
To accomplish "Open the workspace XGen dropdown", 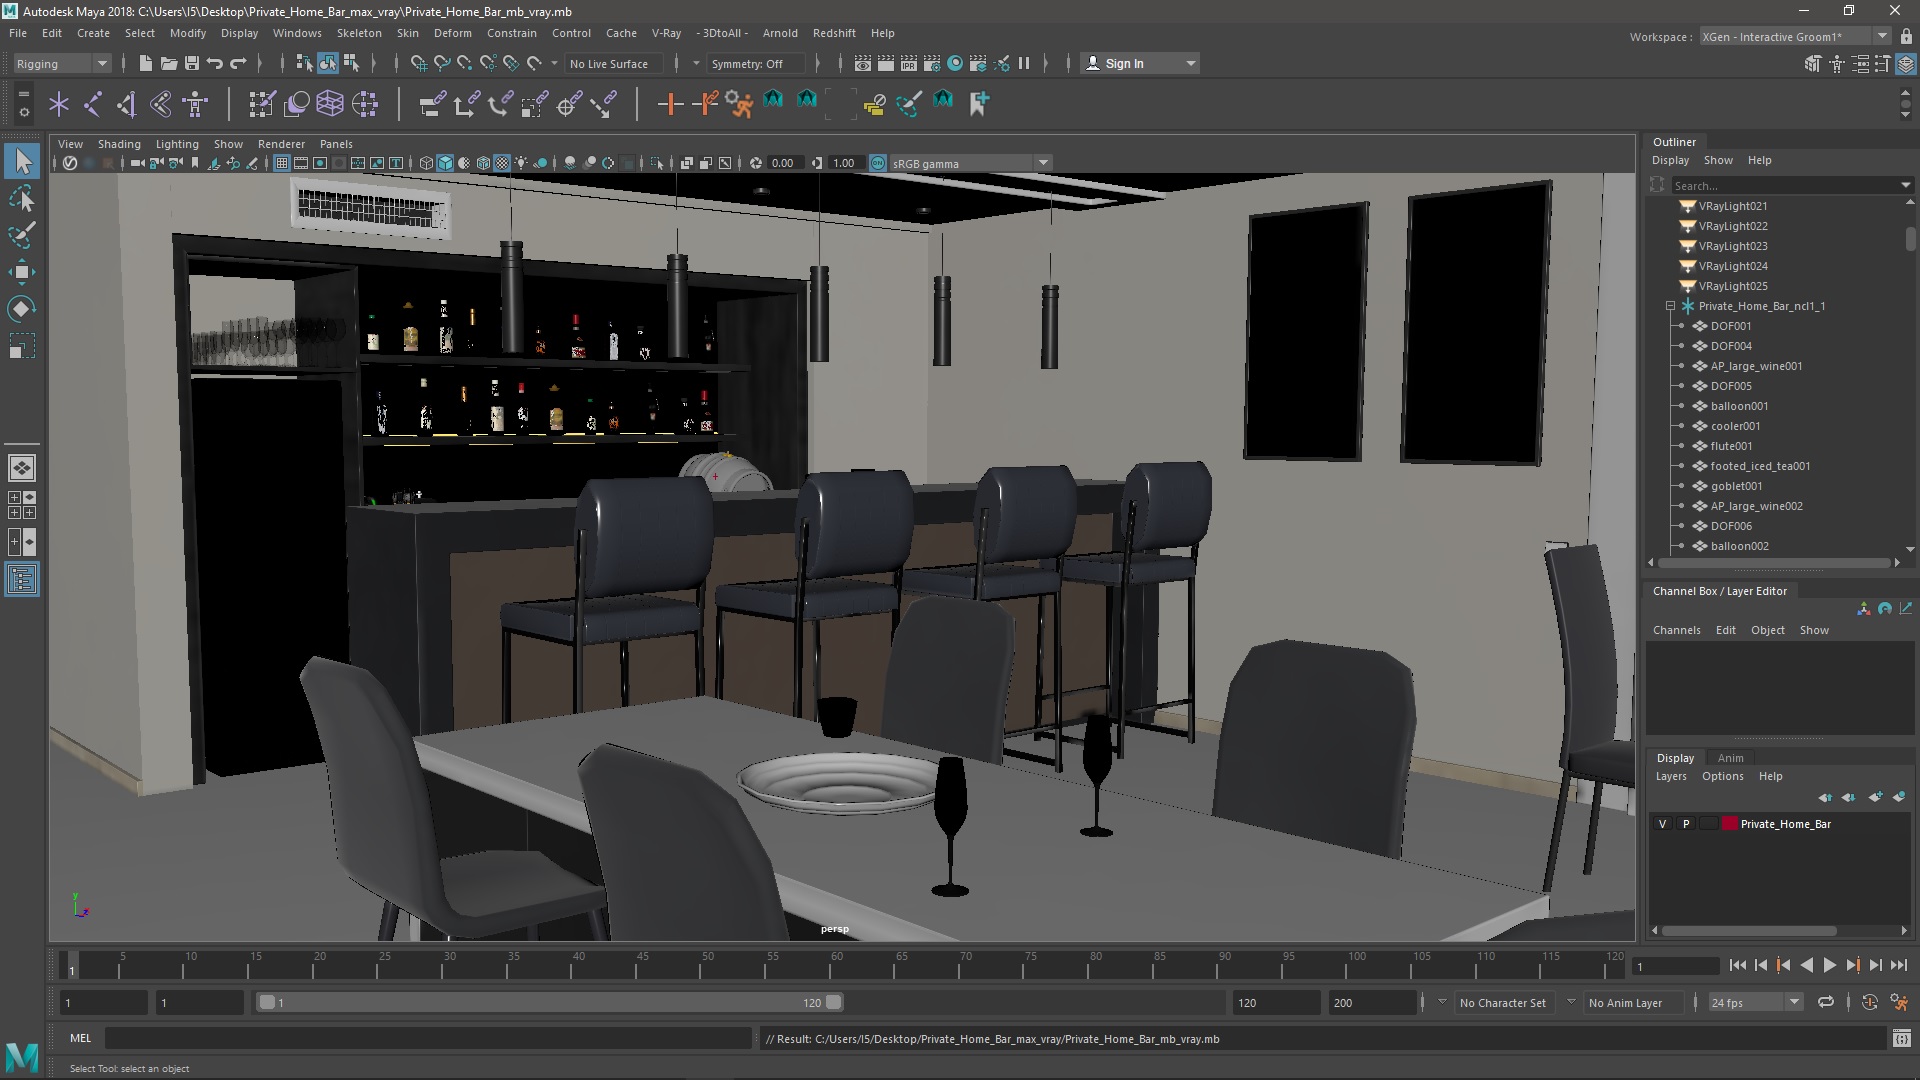I will coord(1795,37).
